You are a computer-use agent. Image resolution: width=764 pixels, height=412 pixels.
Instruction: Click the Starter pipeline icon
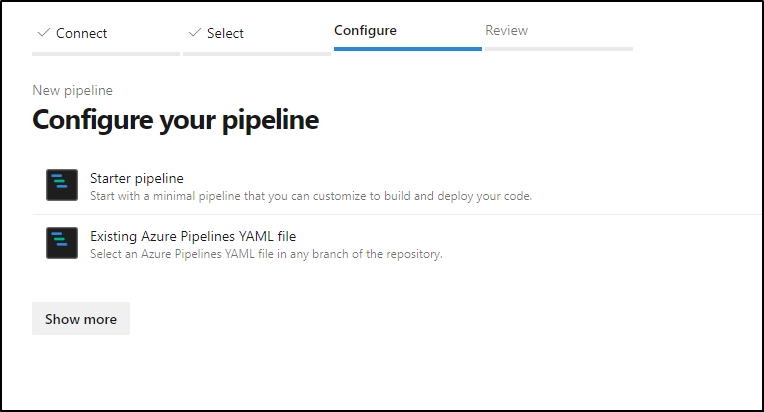[62, 185]
